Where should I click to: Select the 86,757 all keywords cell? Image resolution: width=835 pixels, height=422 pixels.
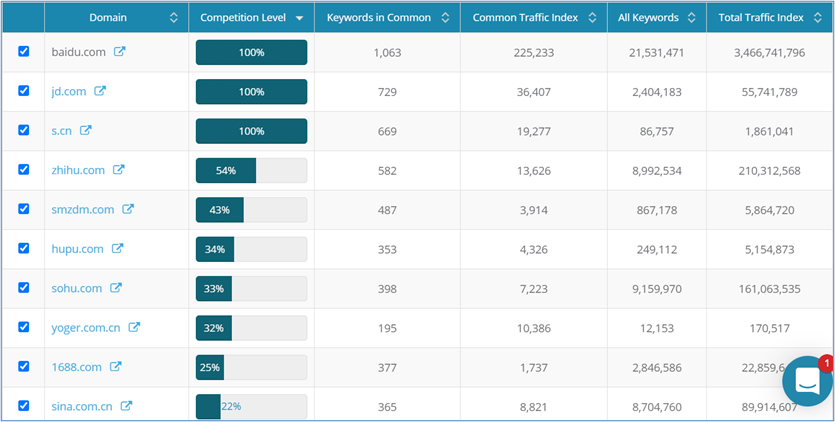657,132
